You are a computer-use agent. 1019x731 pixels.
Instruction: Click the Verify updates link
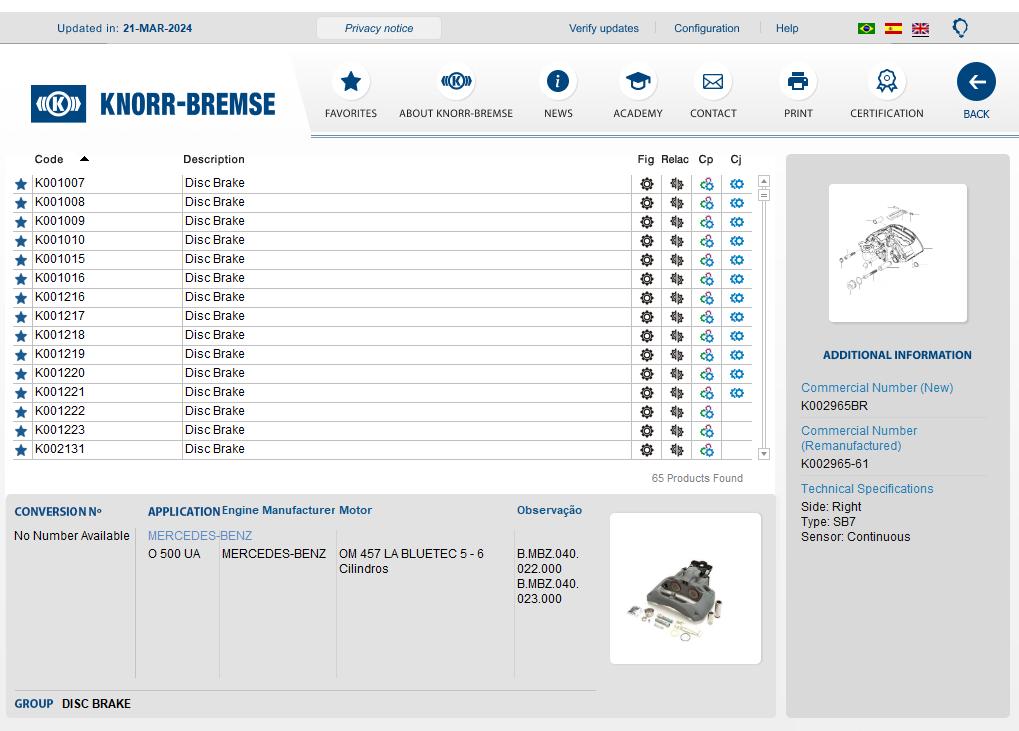click(603, 28)
